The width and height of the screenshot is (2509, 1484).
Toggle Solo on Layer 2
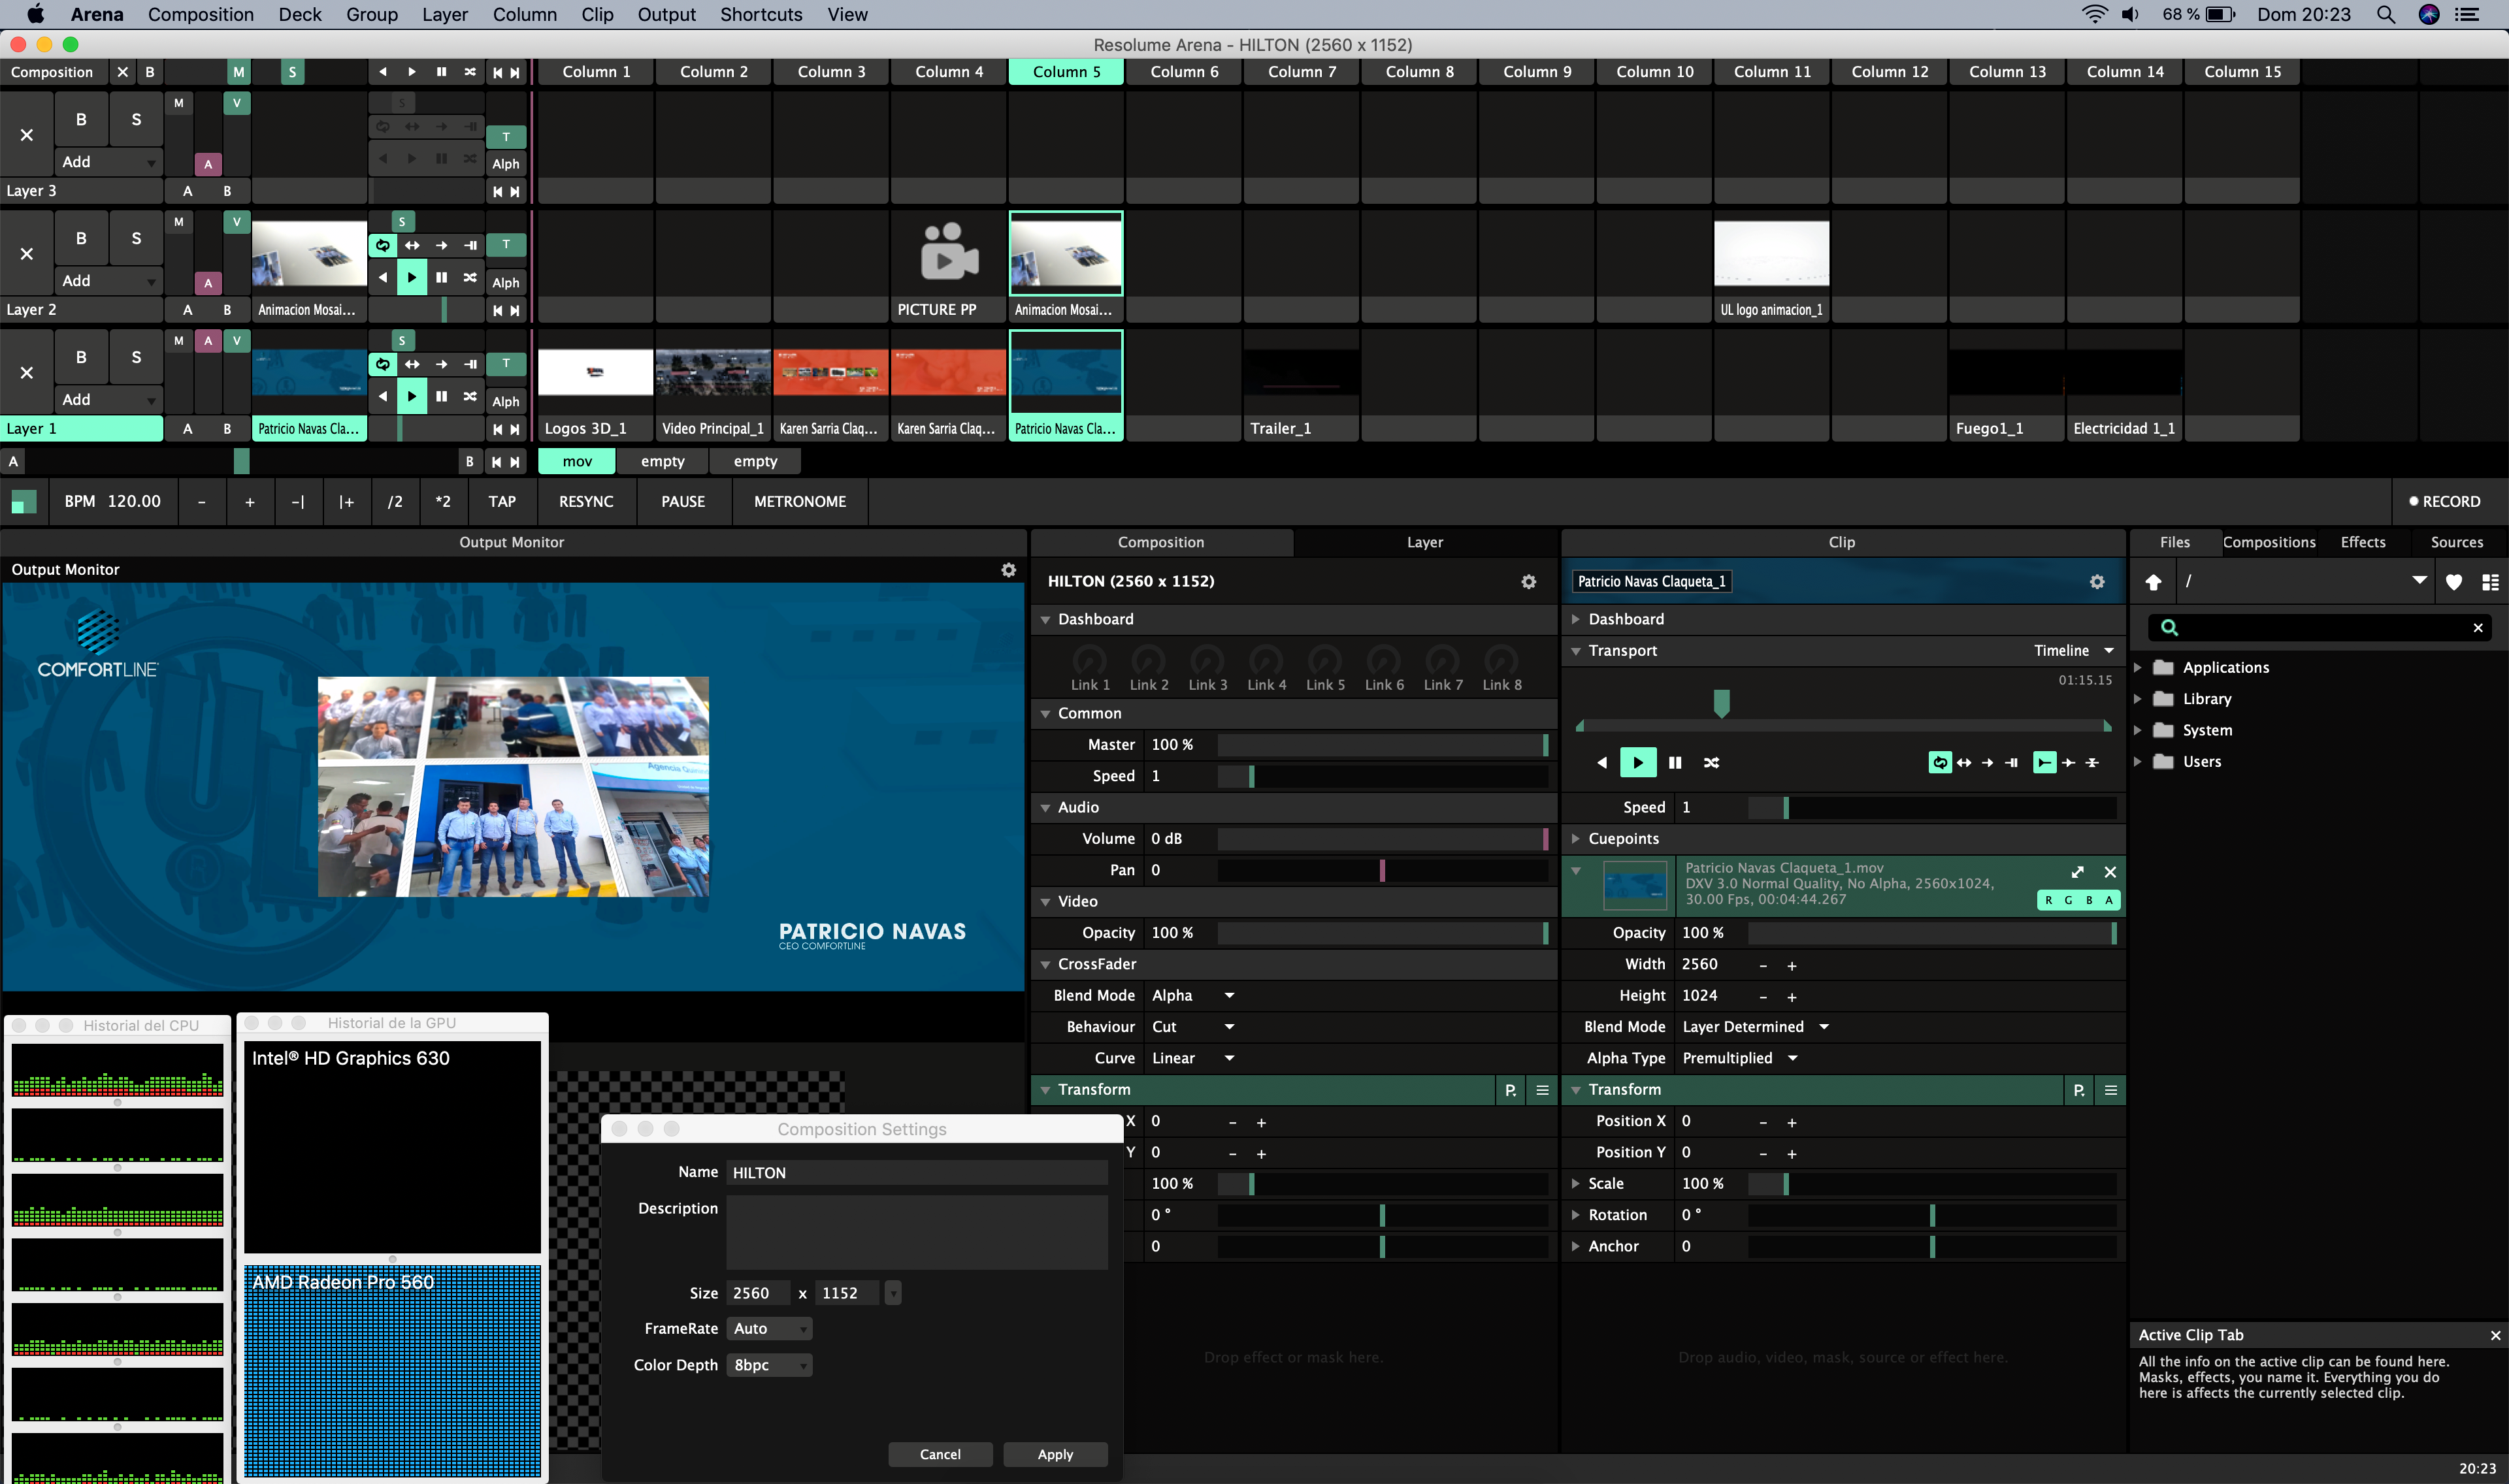coord(136,238)
